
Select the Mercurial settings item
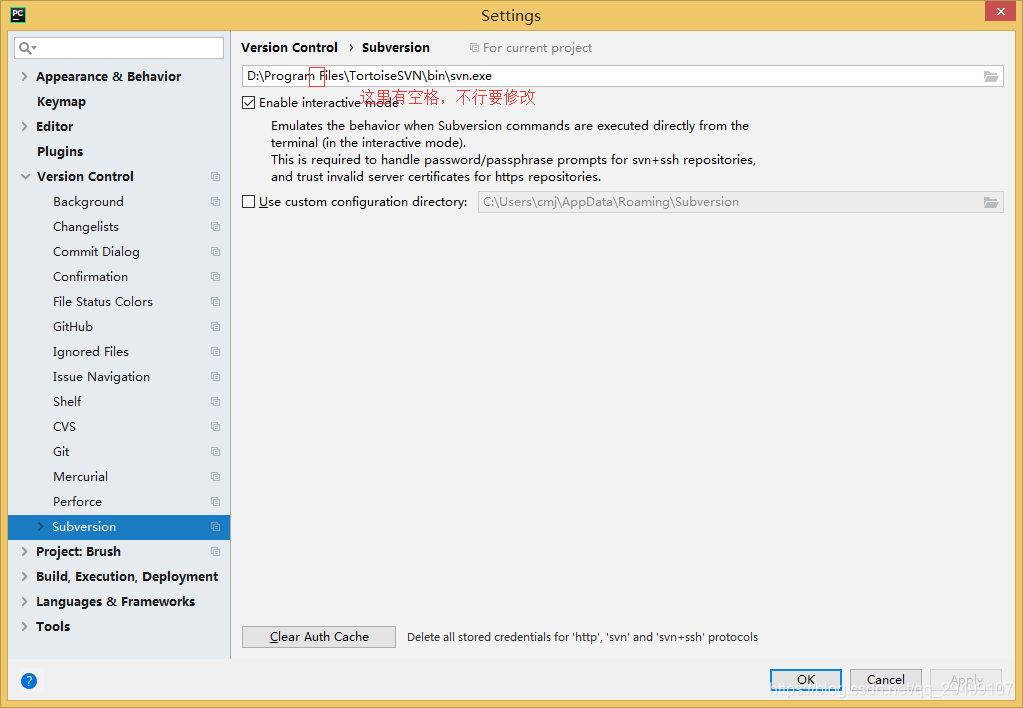pos(80,477)
